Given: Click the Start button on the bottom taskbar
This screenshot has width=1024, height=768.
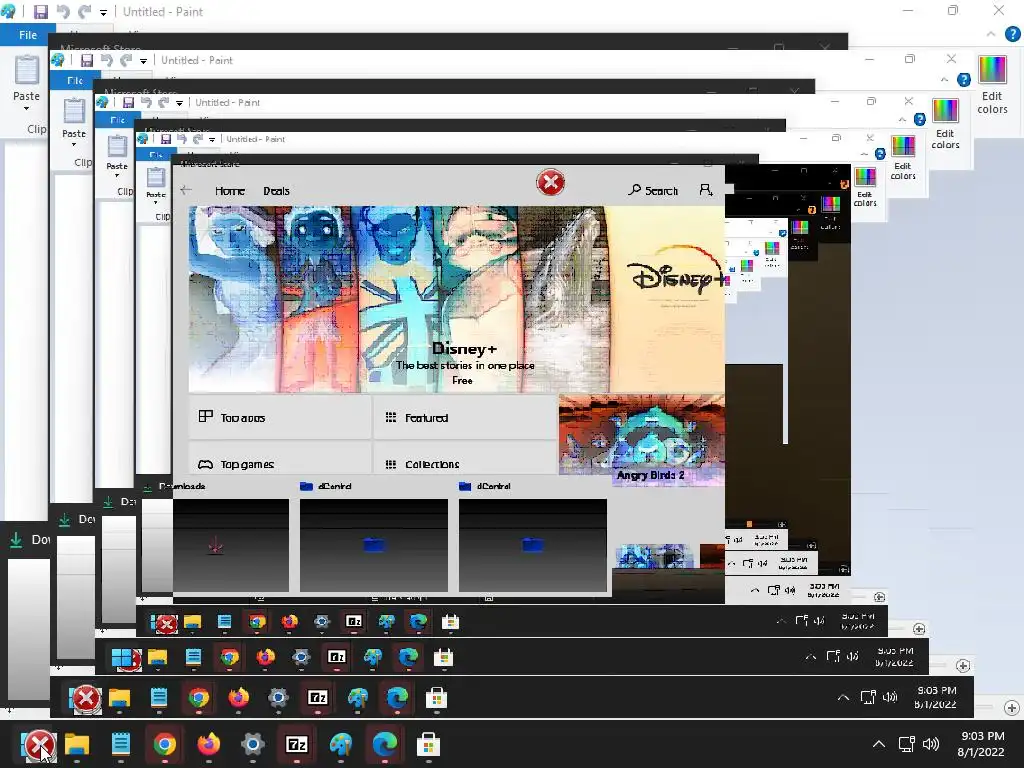Looking at the screenshot, I should (x=38, y=744).
